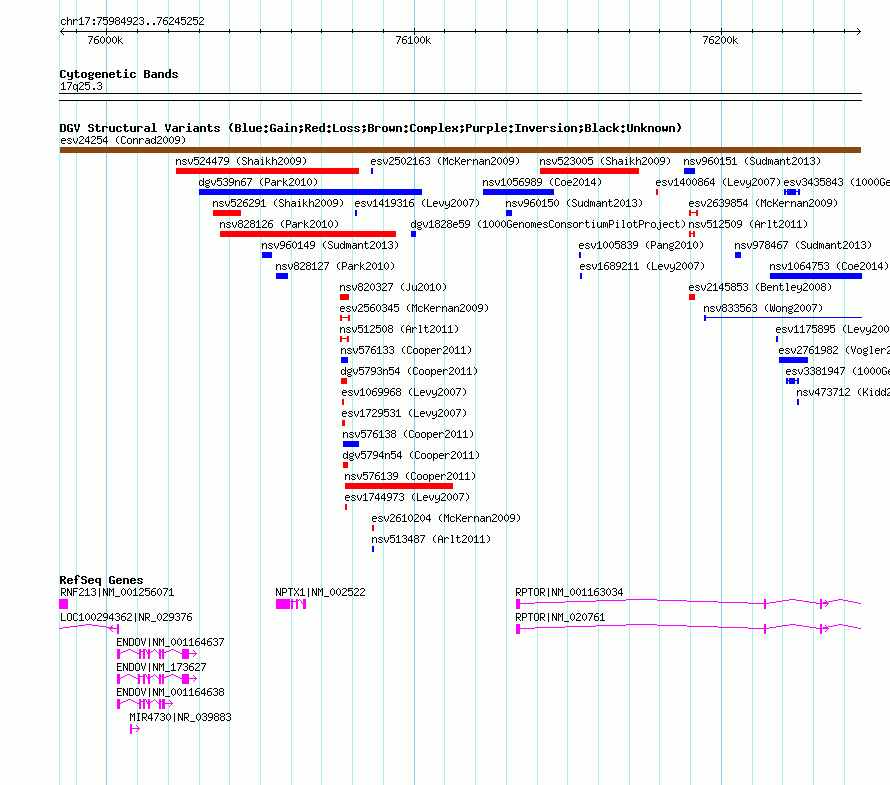Click the dgv1828e59 1000GenomesConsortiumPilotProject label
Screen dimensions: 890x785
[548, 224]
